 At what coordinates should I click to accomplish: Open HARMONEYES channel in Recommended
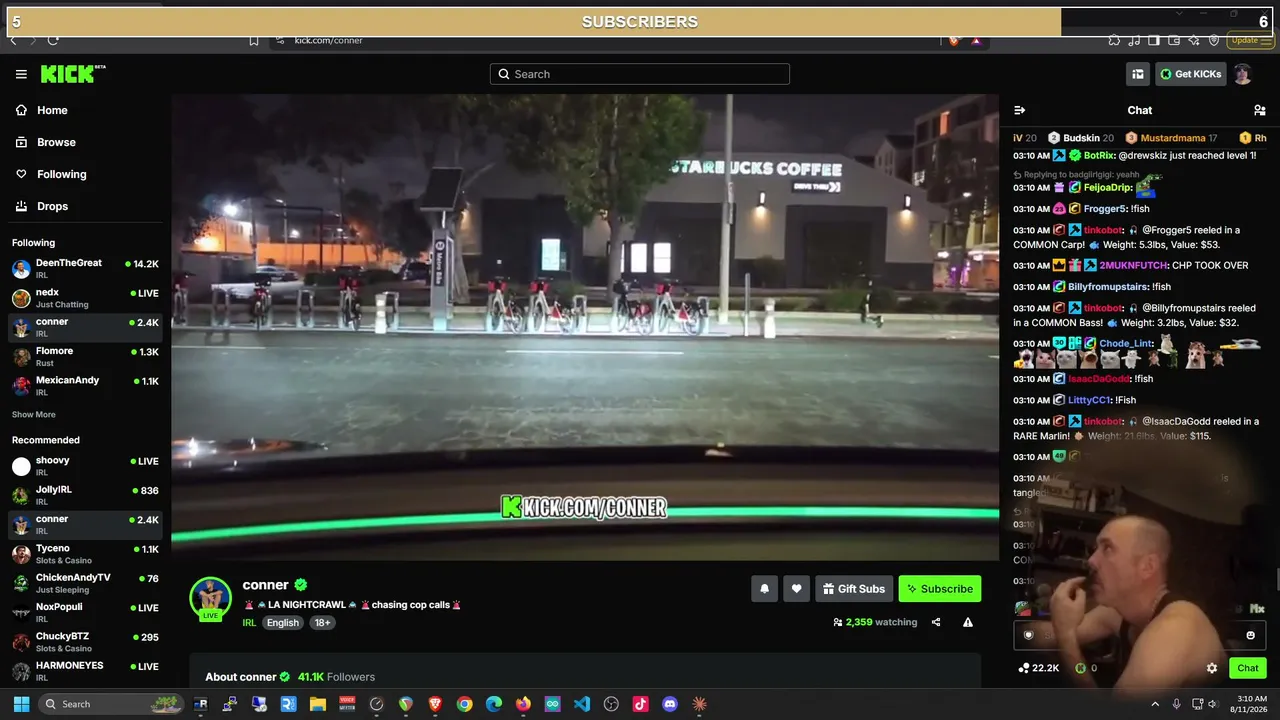84,671
